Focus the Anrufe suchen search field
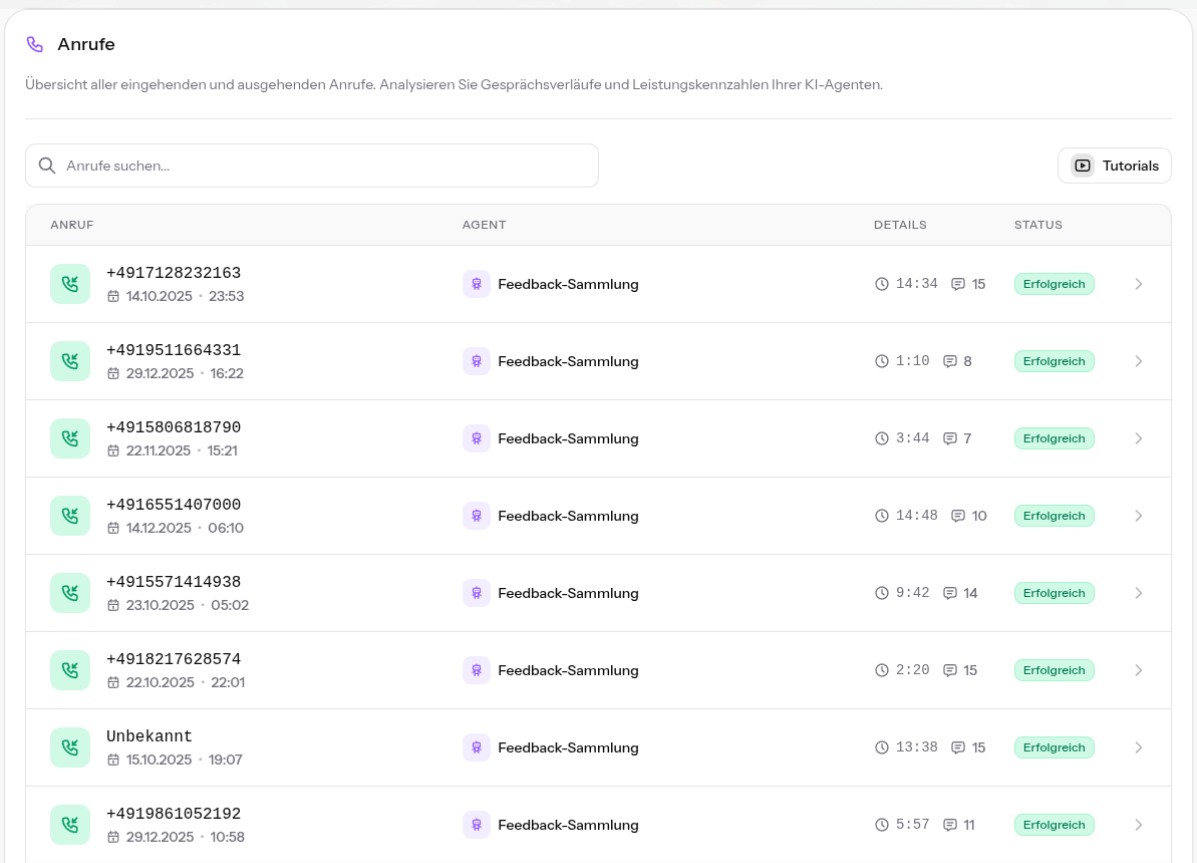This screenshot has height=863, width=1197. [x=320, y=166]
